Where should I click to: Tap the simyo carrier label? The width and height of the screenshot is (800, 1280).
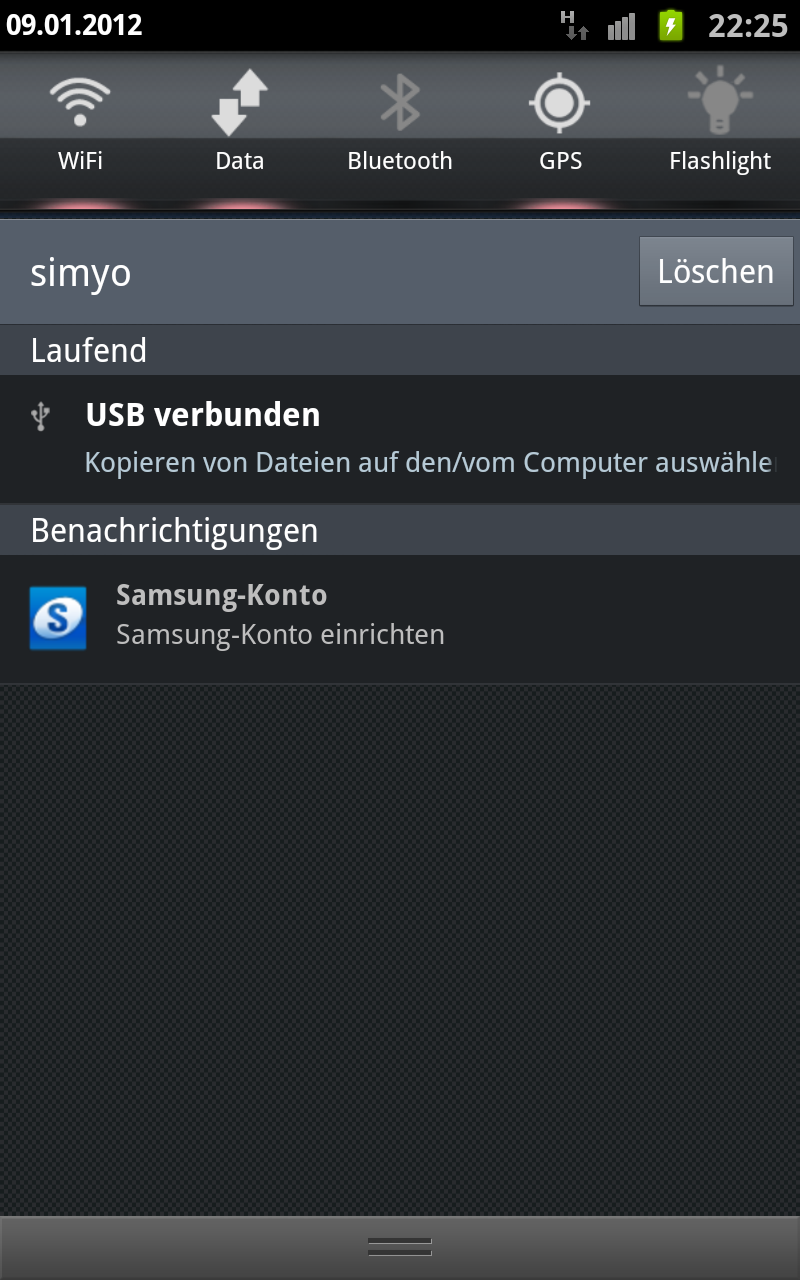coord(80,272)
